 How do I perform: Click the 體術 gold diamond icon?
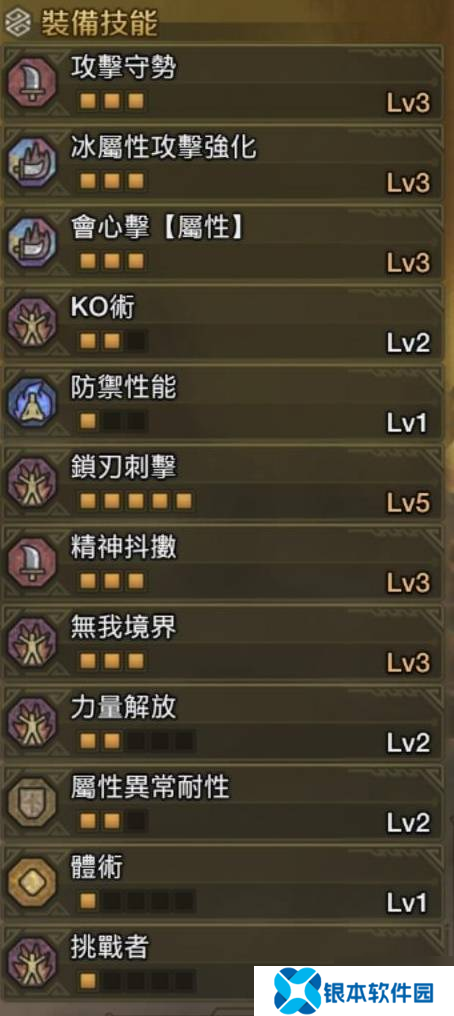point(32,883)
